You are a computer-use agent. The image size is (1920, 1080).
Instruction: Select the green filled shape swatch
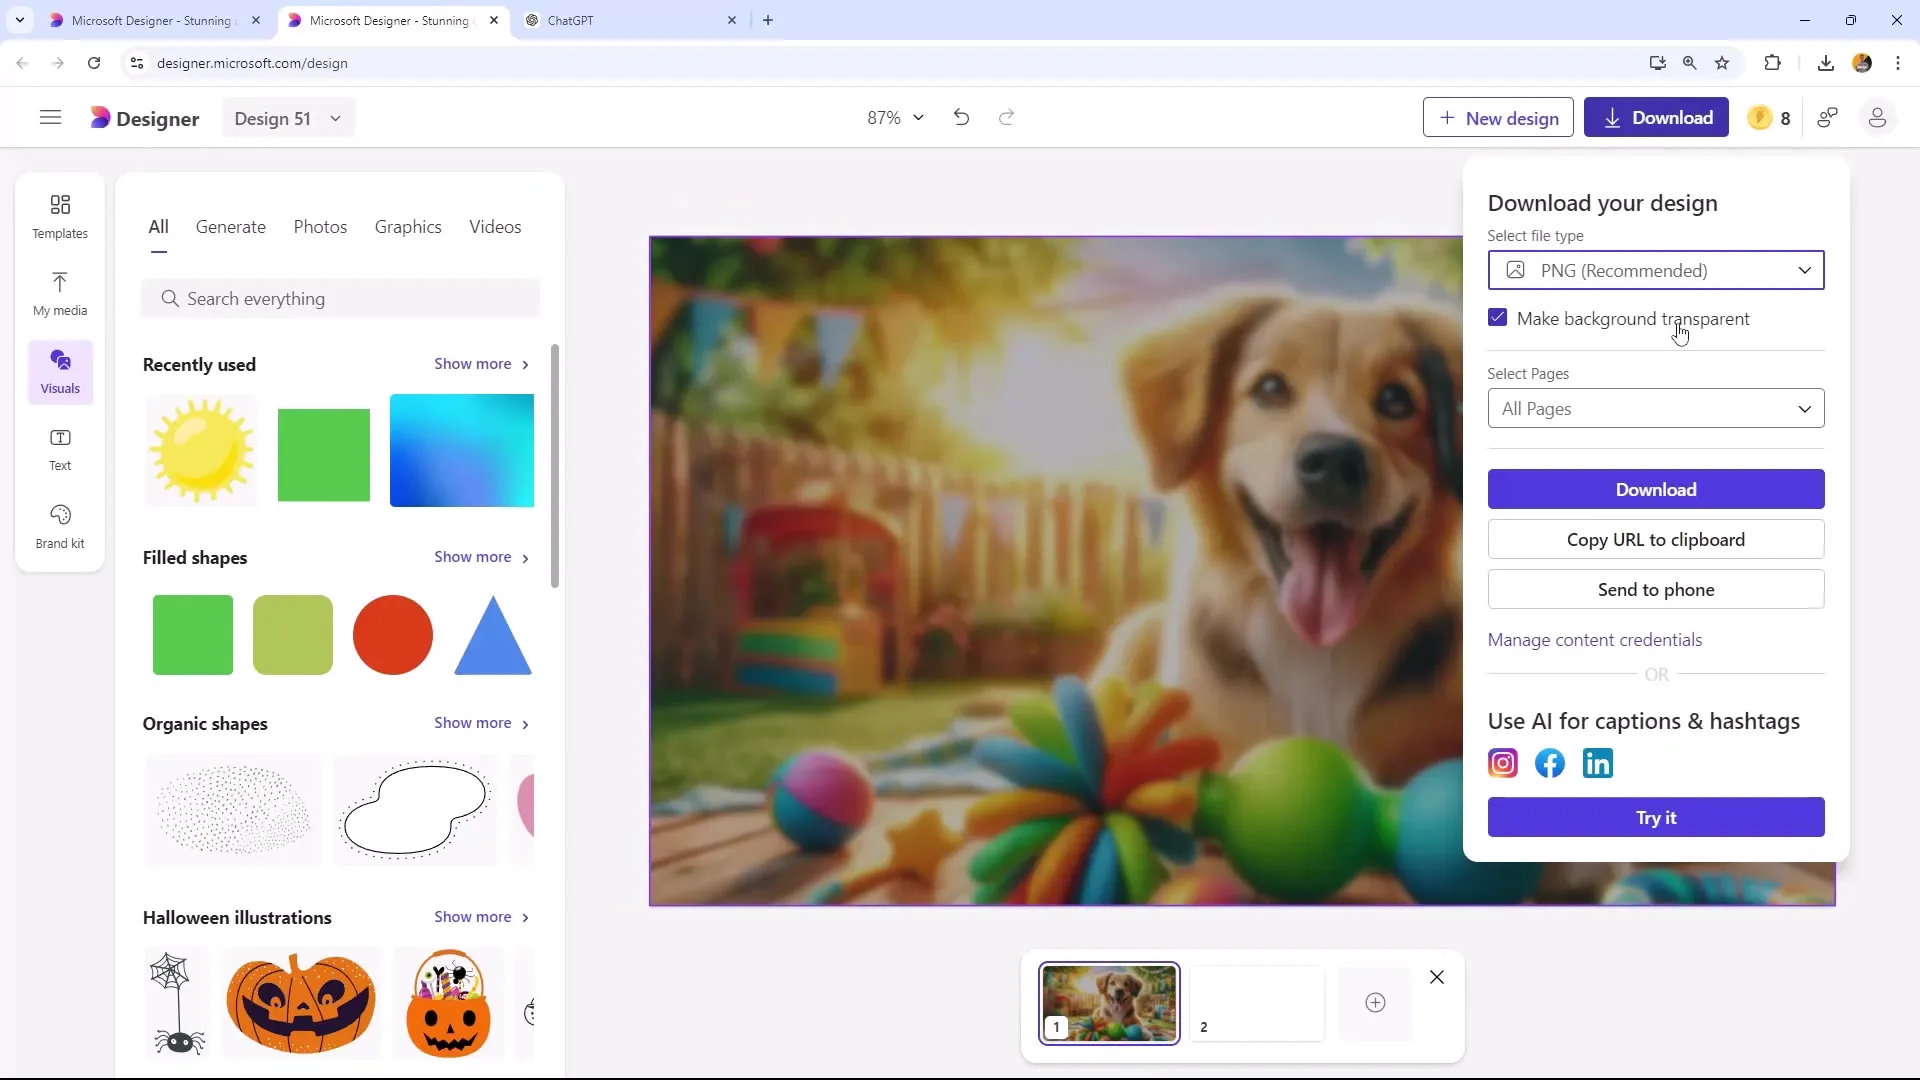point(193,634)
